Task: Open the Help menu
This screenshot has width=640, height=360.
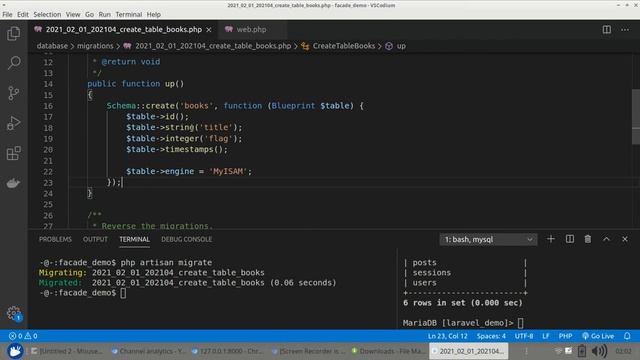Action: [153, 14]
